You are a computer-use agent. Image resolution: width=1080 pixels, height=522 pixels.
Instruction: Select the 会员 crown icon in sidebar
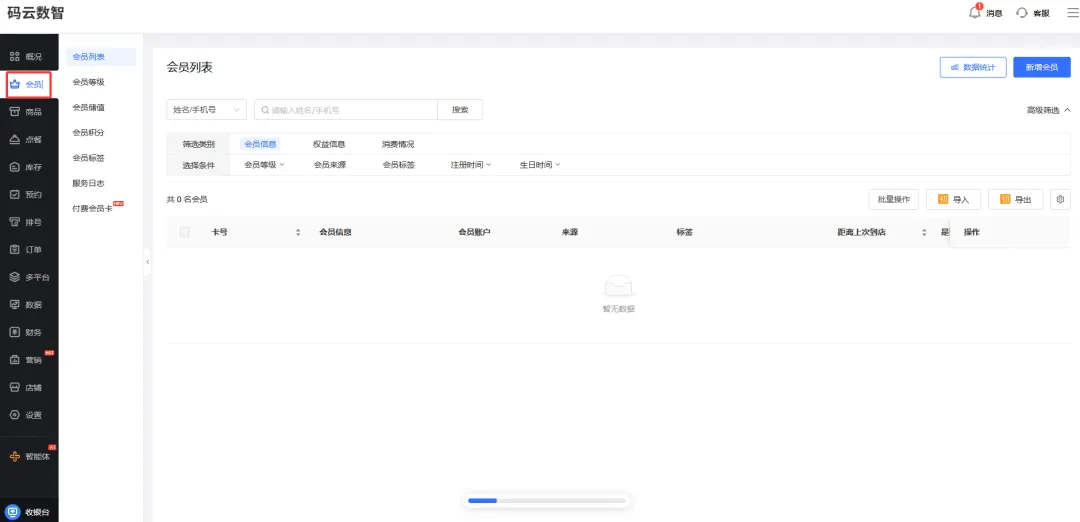(x=14, y=84)
